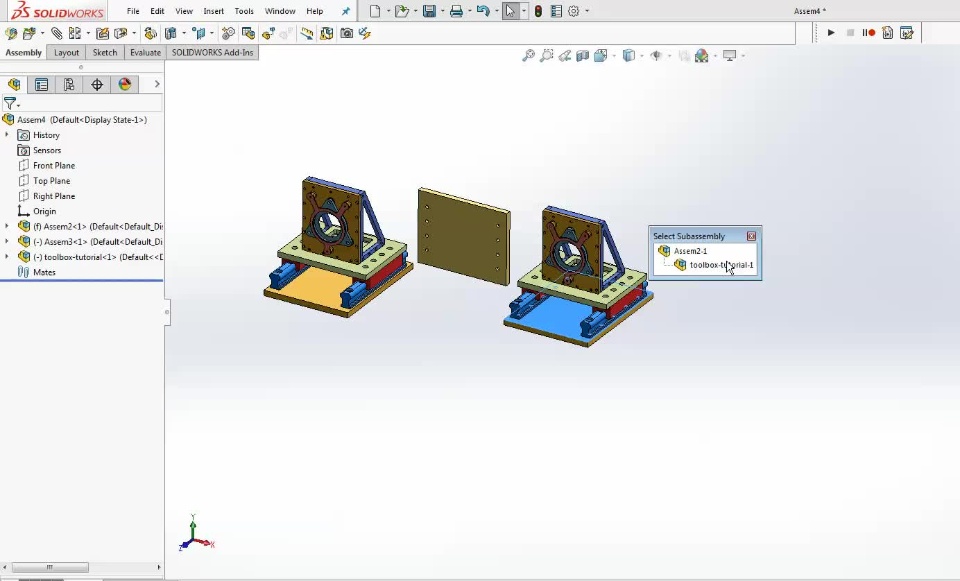960x581 pixels.
Task: Click the Smart Fasteners icon
Action: click(x=102, y=33)
